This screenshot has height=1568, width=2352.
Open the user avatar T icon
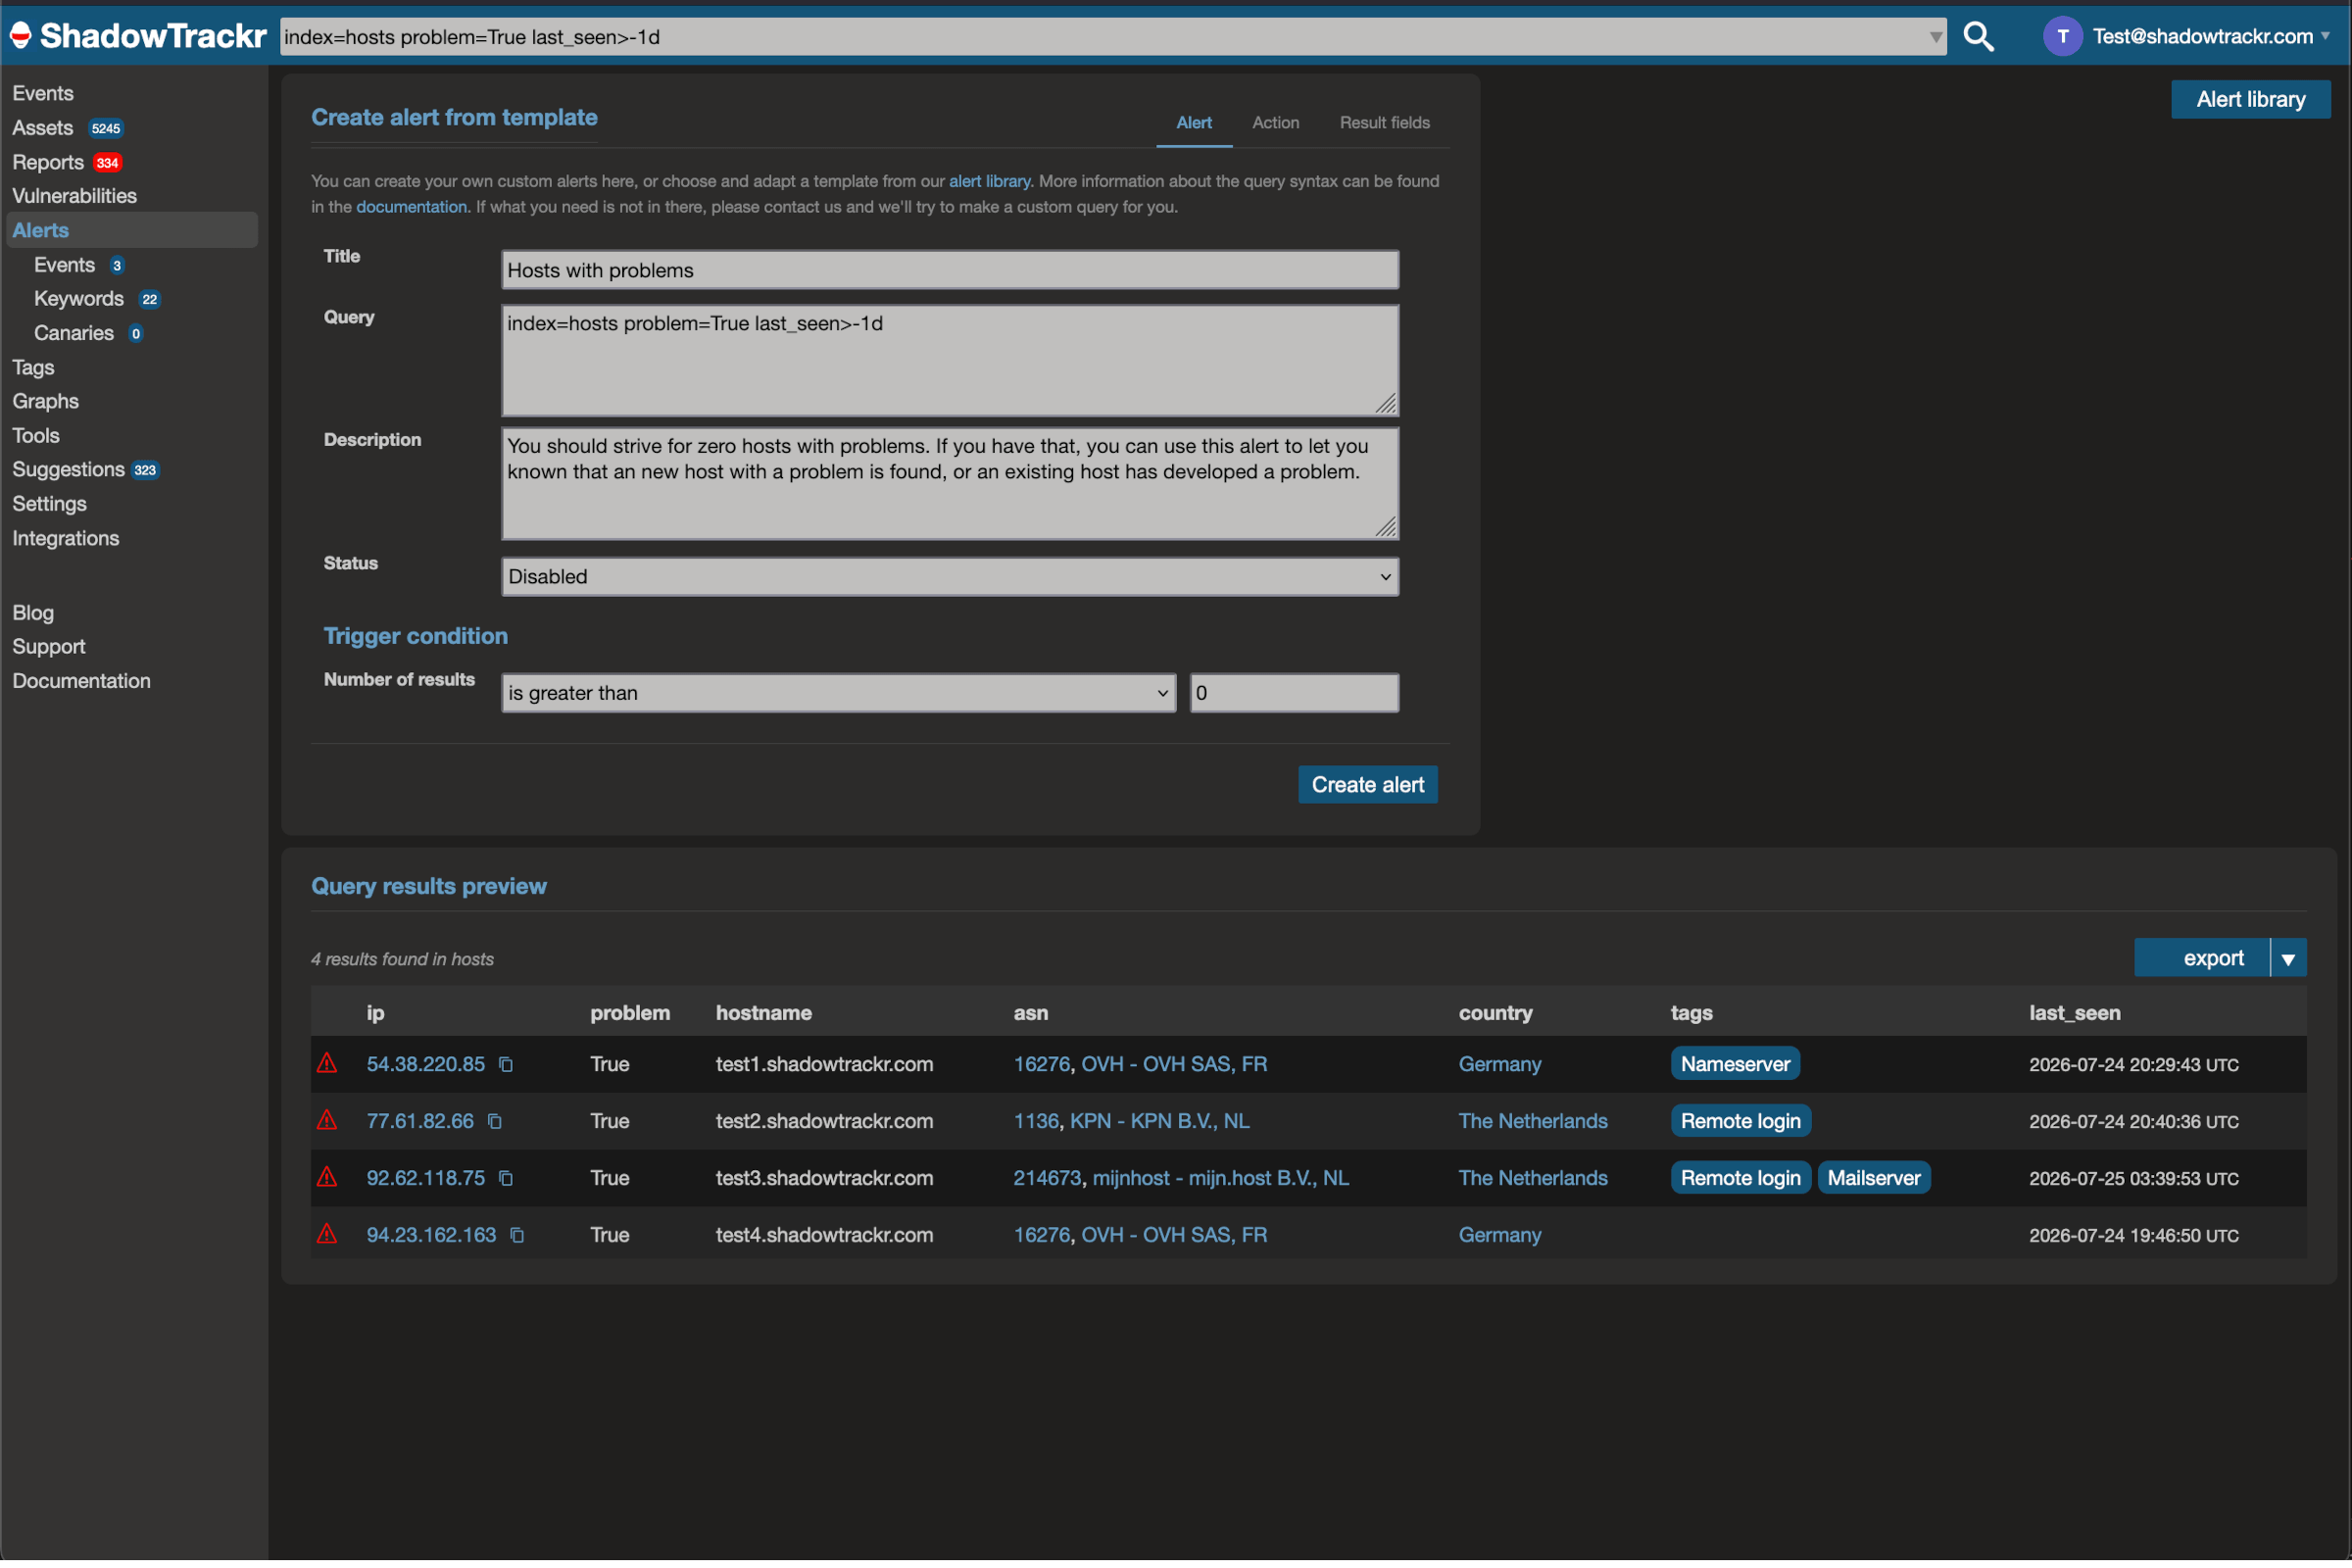pos(2062,37)
